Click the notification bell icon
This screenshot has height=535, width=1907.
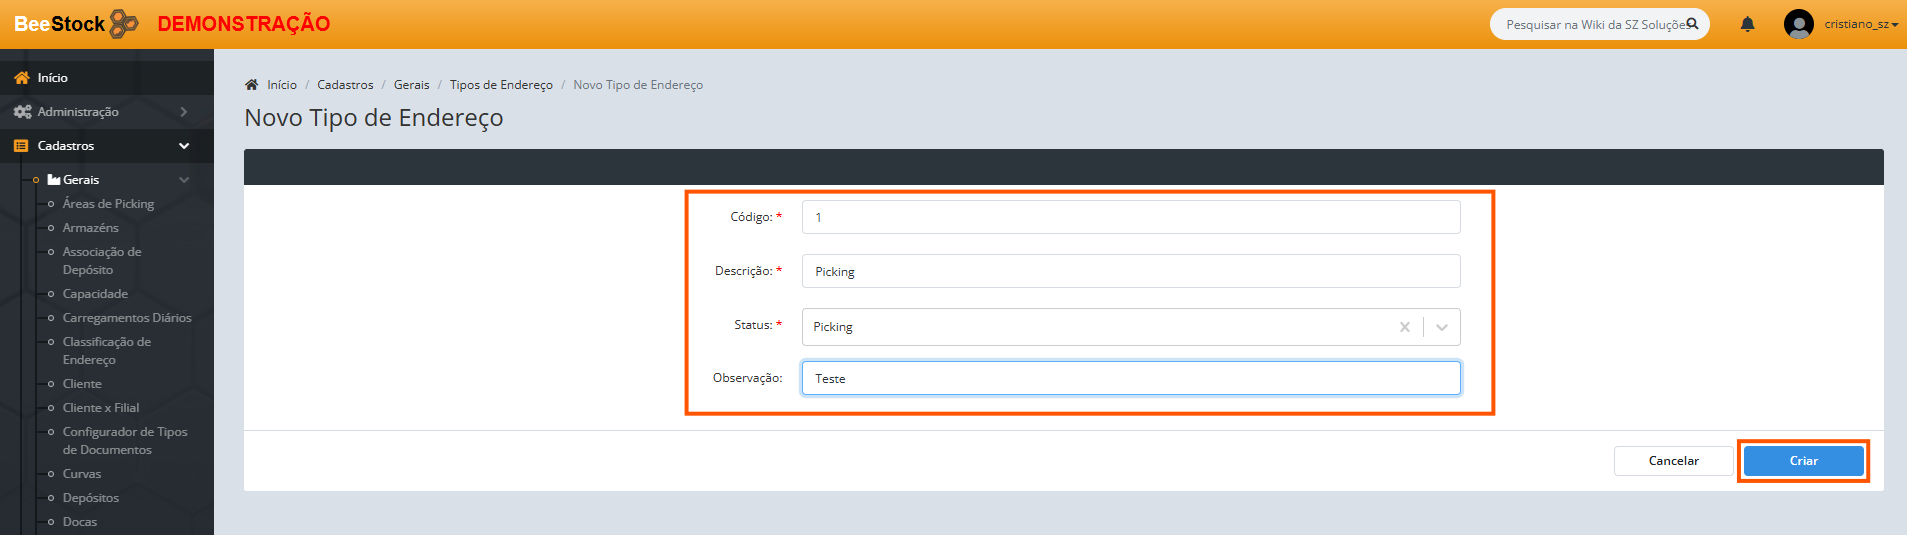pos(1747,24)
